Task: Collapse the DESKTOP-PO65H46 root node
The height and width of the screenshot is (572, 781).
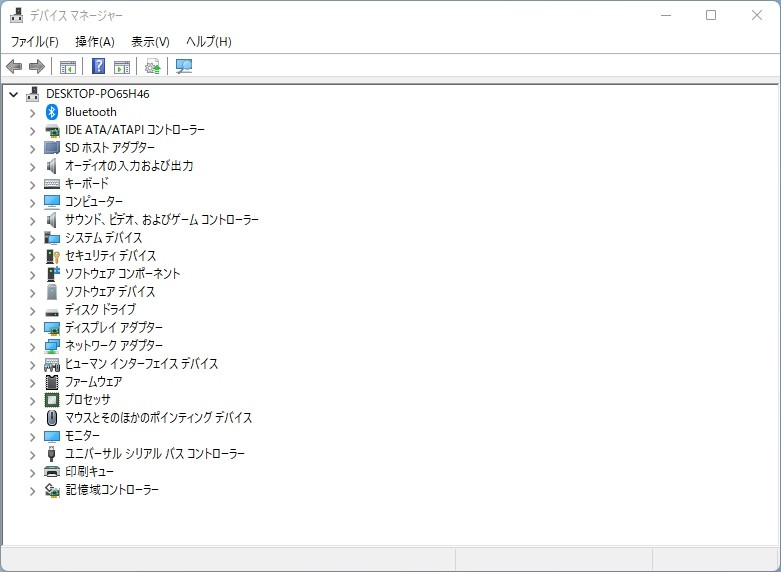Action: (x=13, y=94)
